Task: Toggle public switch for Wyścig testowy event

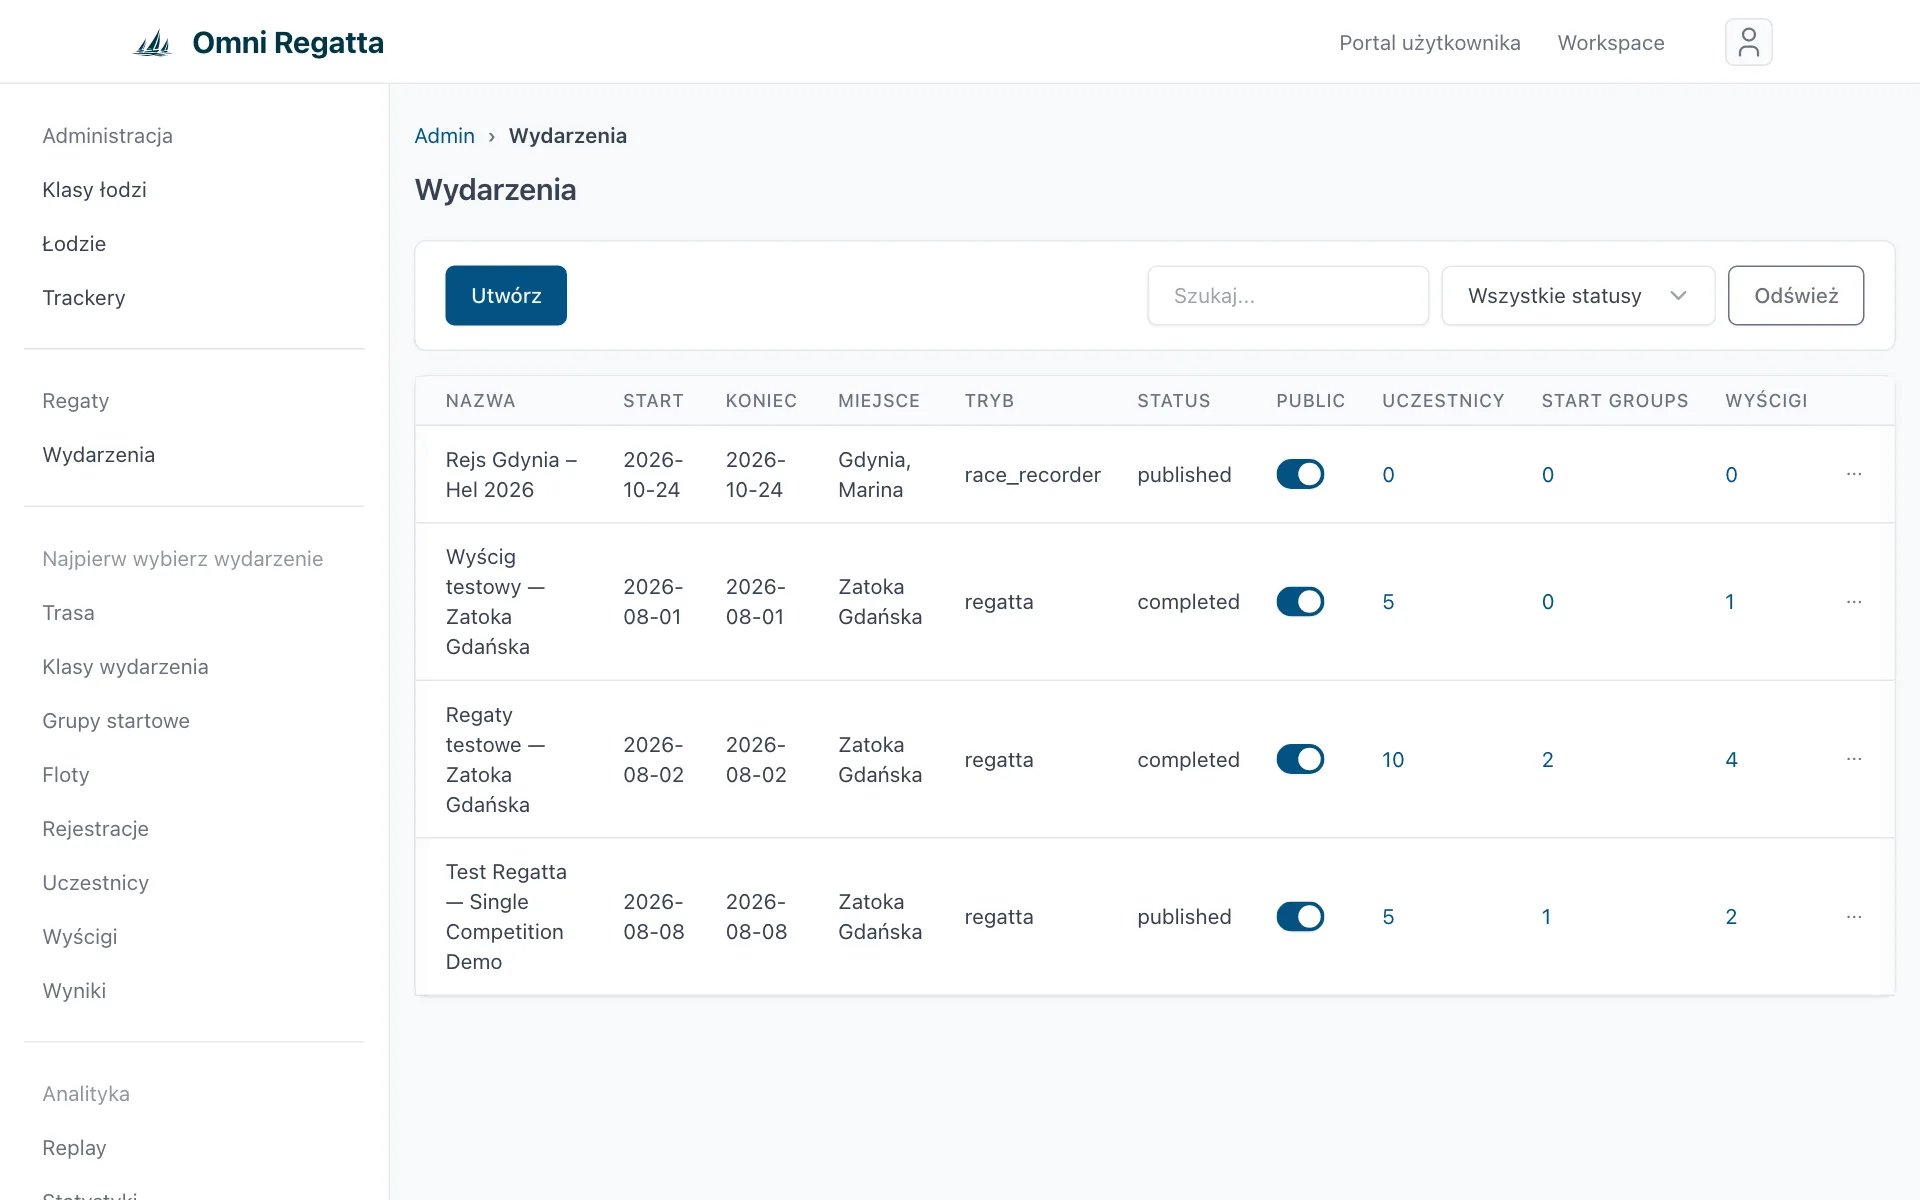Action: 1300,602
